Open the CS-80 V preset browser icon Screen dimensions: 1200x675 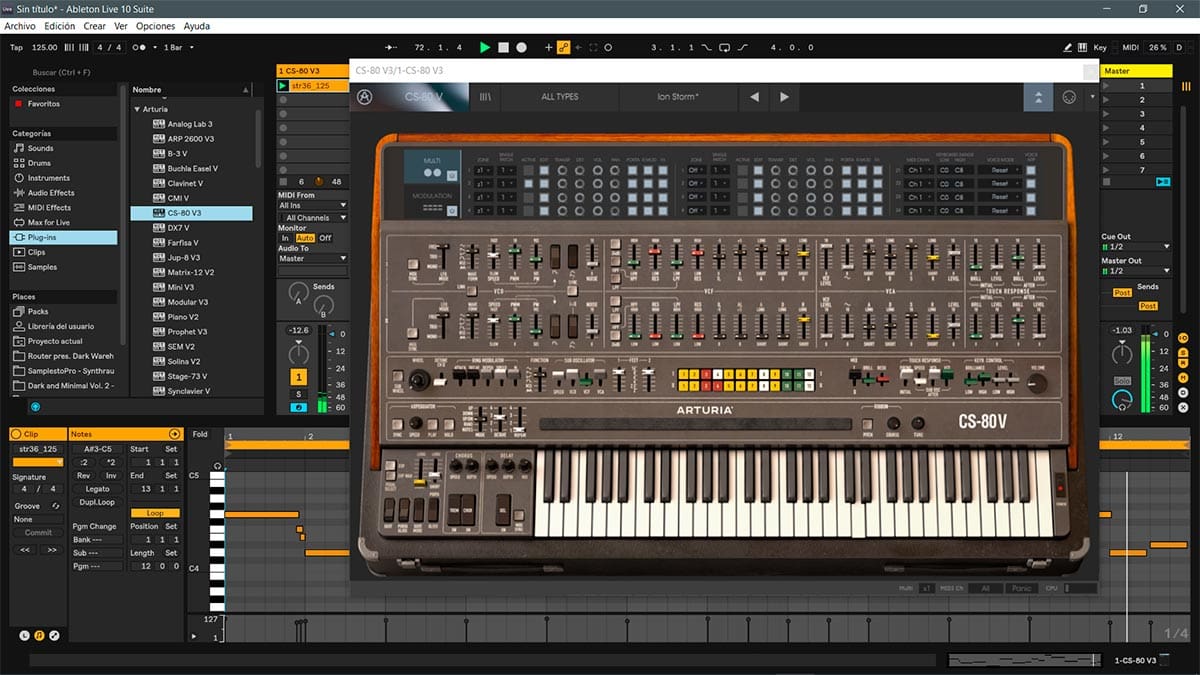coord(486,97)
